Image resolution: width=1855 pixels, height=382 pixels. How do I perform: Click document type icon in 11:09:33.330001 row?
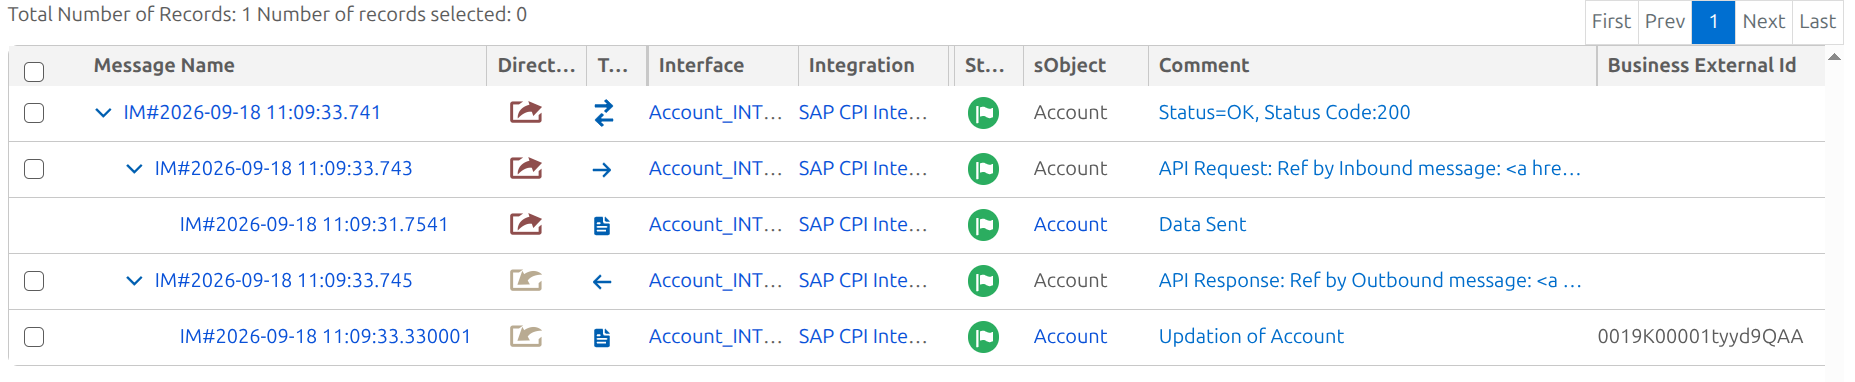click(x=602, y=338)
